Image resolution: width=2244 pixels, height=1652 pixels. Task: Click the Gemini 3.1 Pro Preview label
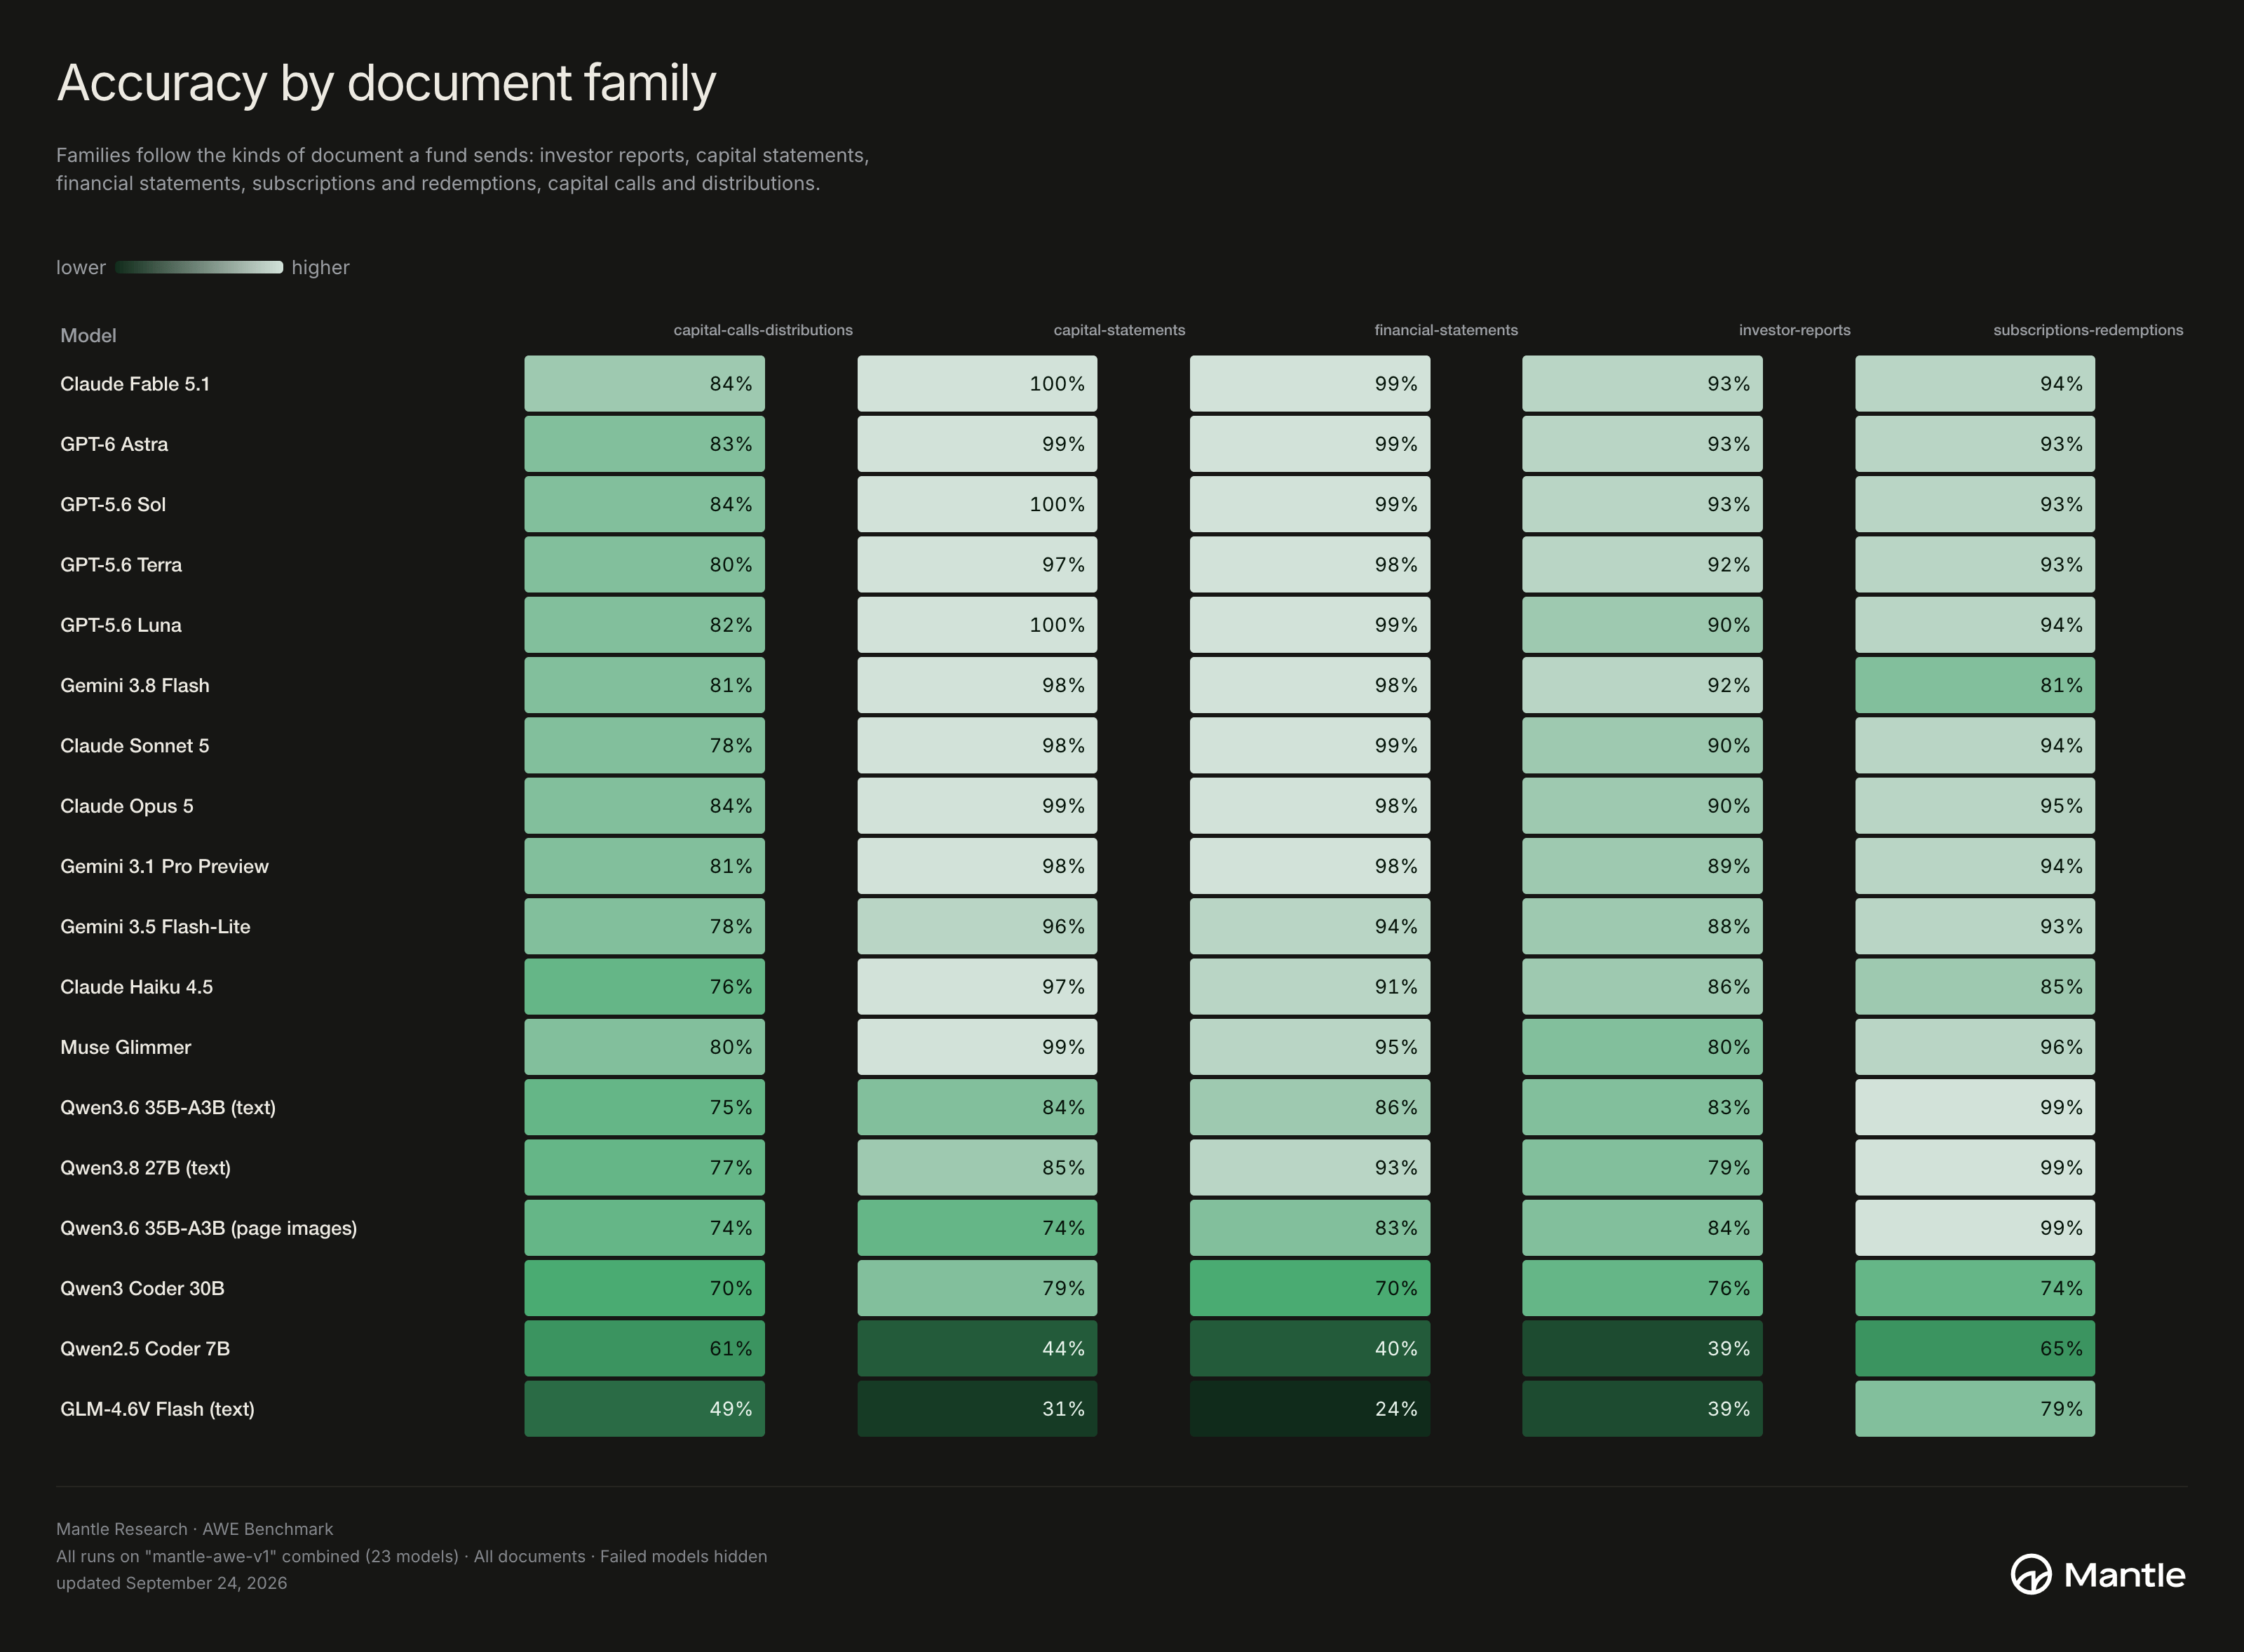(x=164, y=866)
